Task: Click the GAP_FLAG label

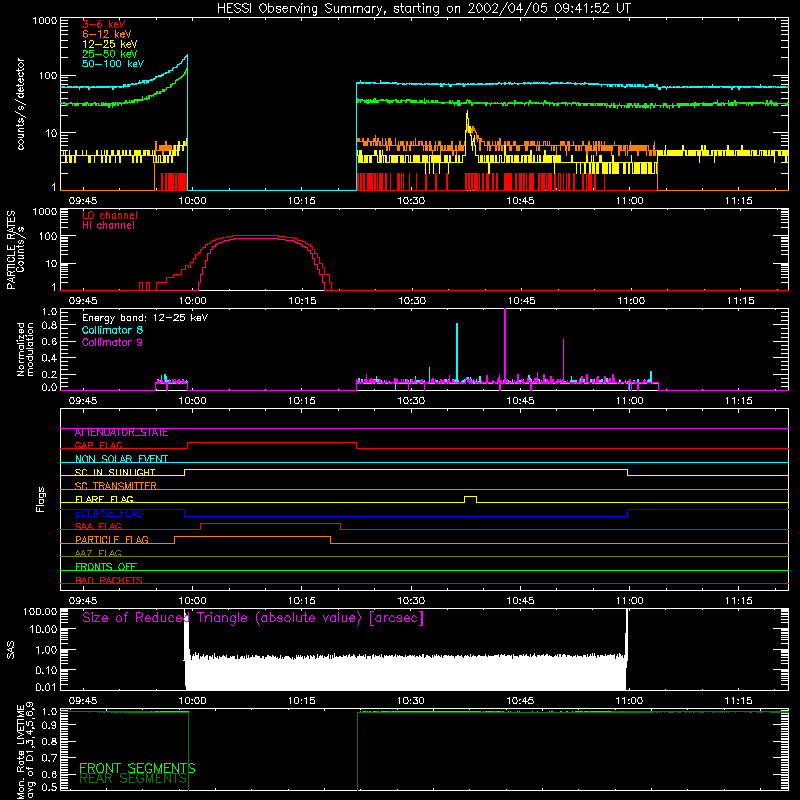Action: (98, 445)
